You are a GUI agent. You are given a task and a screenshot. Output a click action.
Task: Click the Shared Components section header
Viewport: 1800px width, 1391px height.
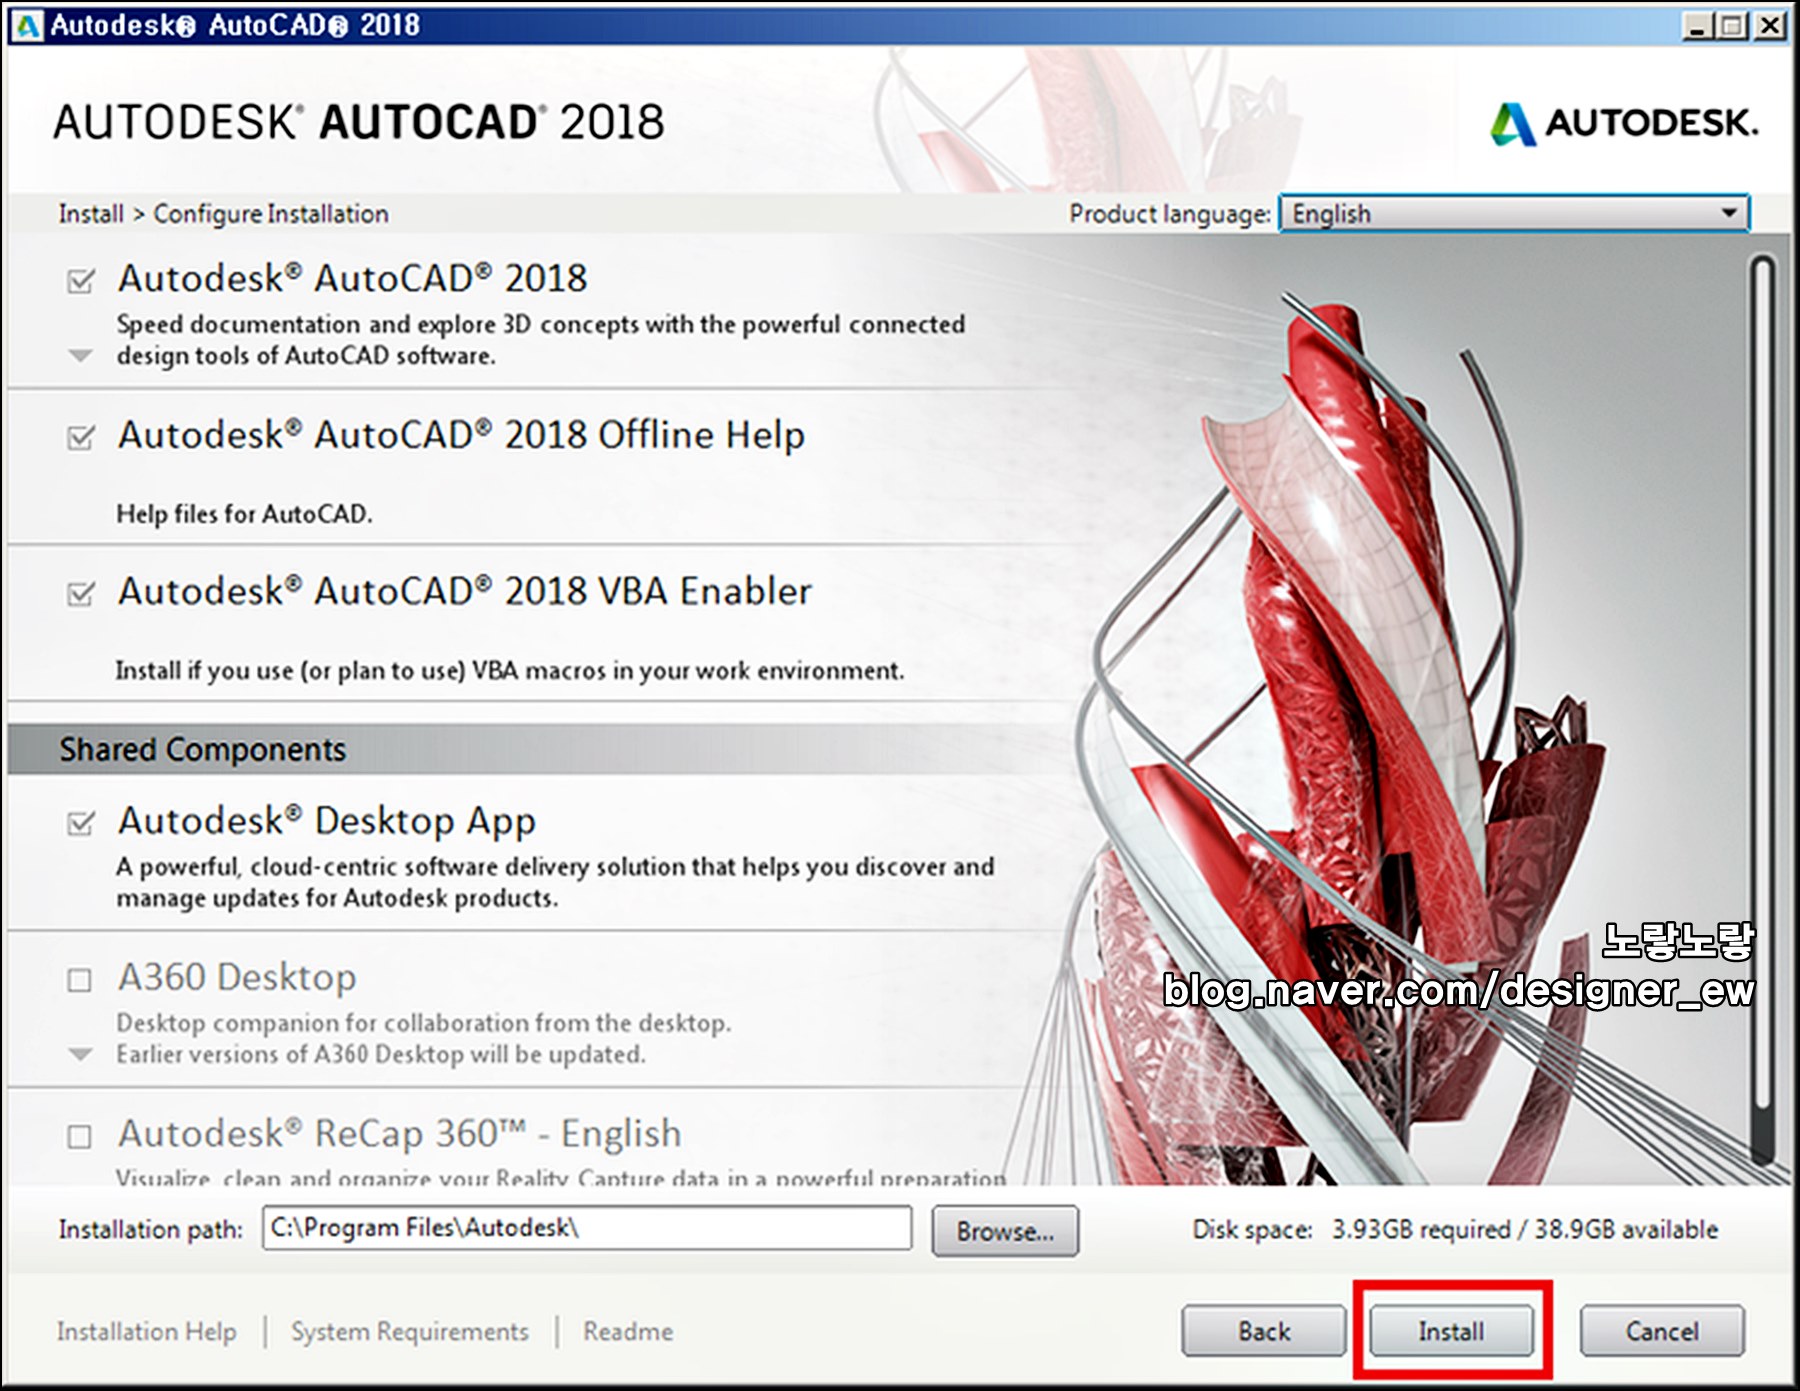[202, 750]
